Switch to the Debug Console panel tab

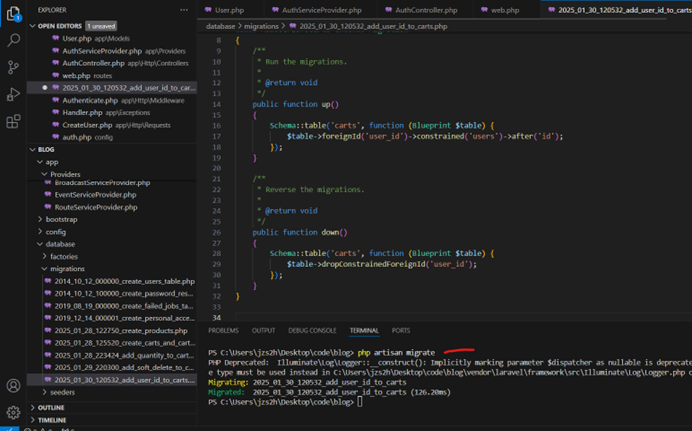(312, 330)
